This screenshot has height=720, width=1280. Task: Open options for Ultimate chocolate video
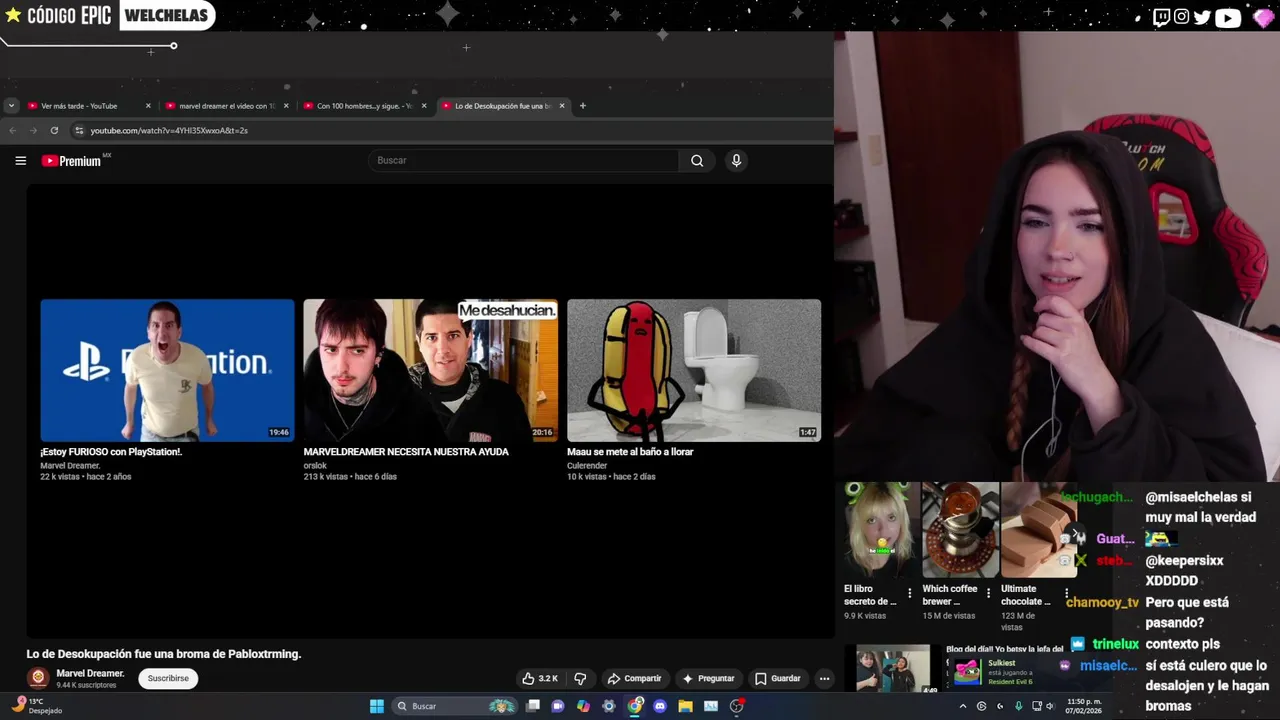coord(1066,594)
